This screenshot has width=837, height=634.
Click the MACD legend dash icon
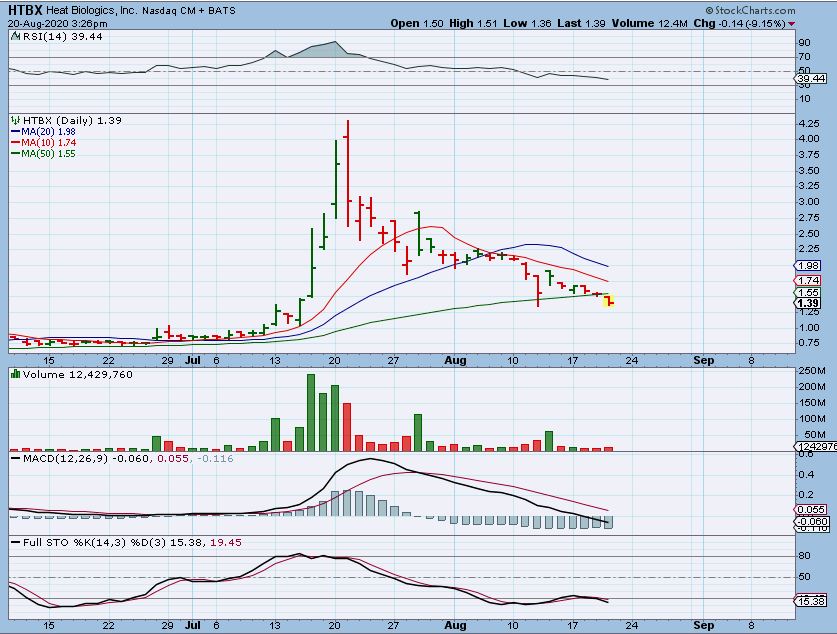click(15, 458)
